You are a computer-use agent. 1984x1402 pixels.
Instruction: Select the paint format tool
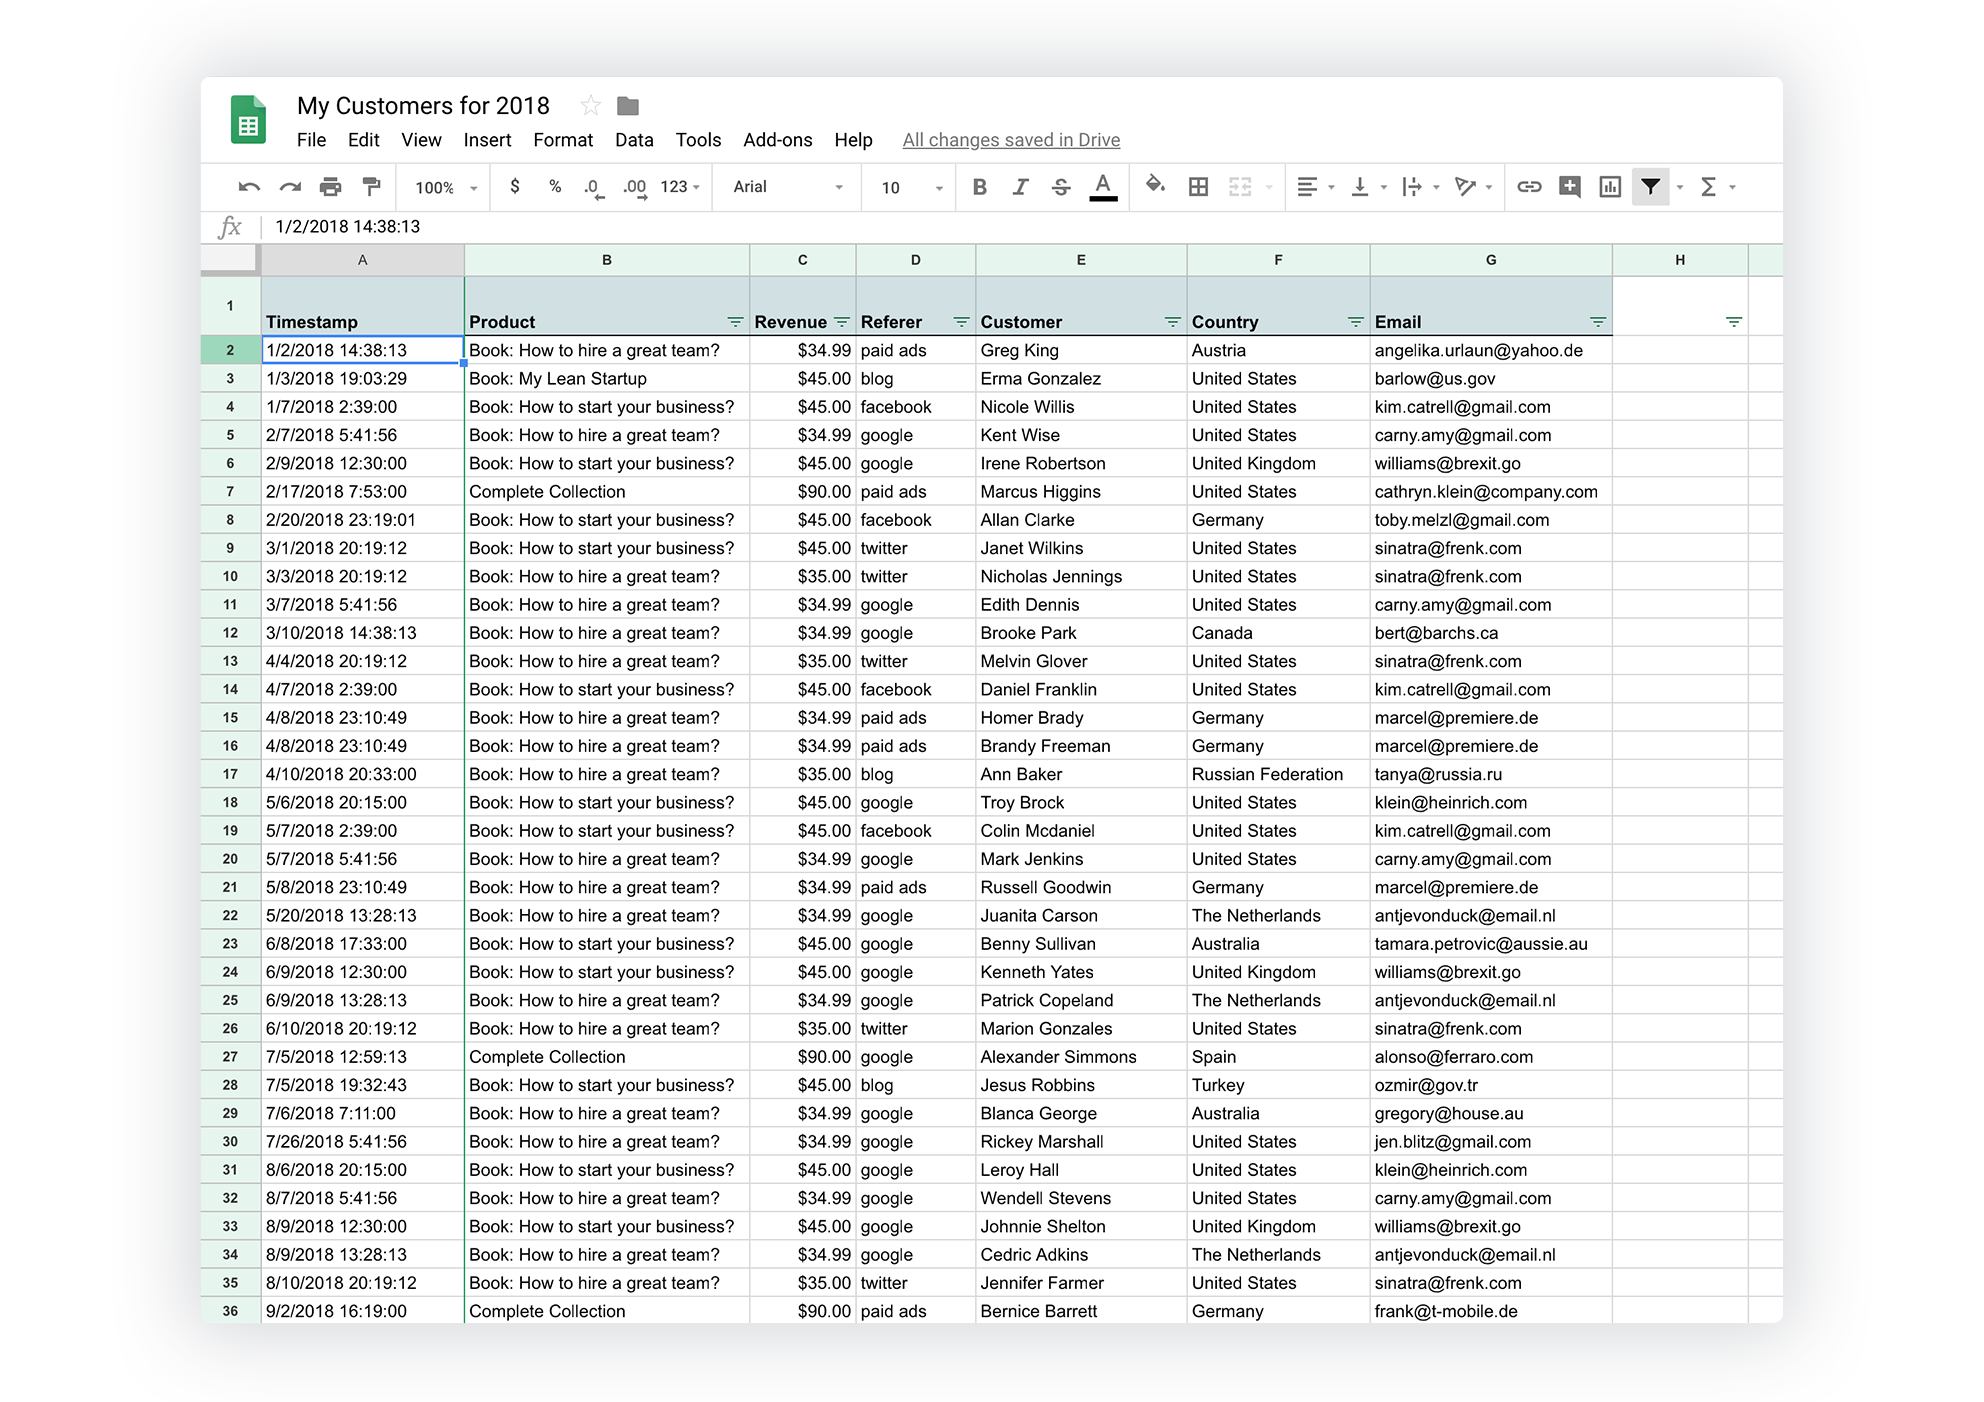pyautogui.click(x=371, y=187)
